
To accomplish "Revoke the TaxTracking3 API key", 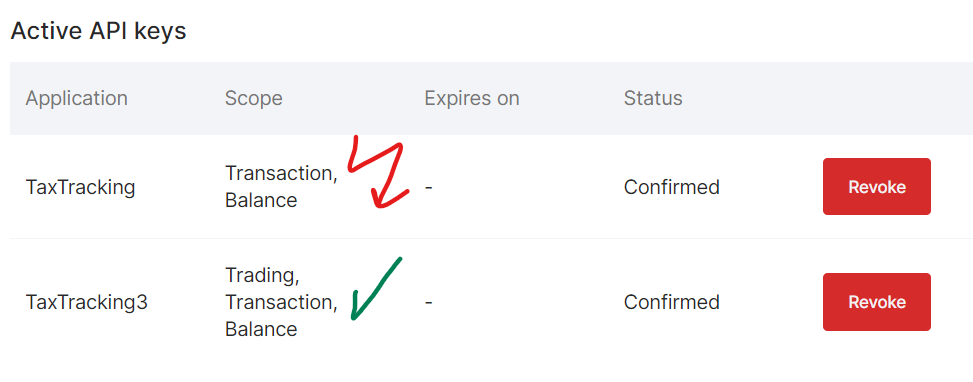I will 876,302.
